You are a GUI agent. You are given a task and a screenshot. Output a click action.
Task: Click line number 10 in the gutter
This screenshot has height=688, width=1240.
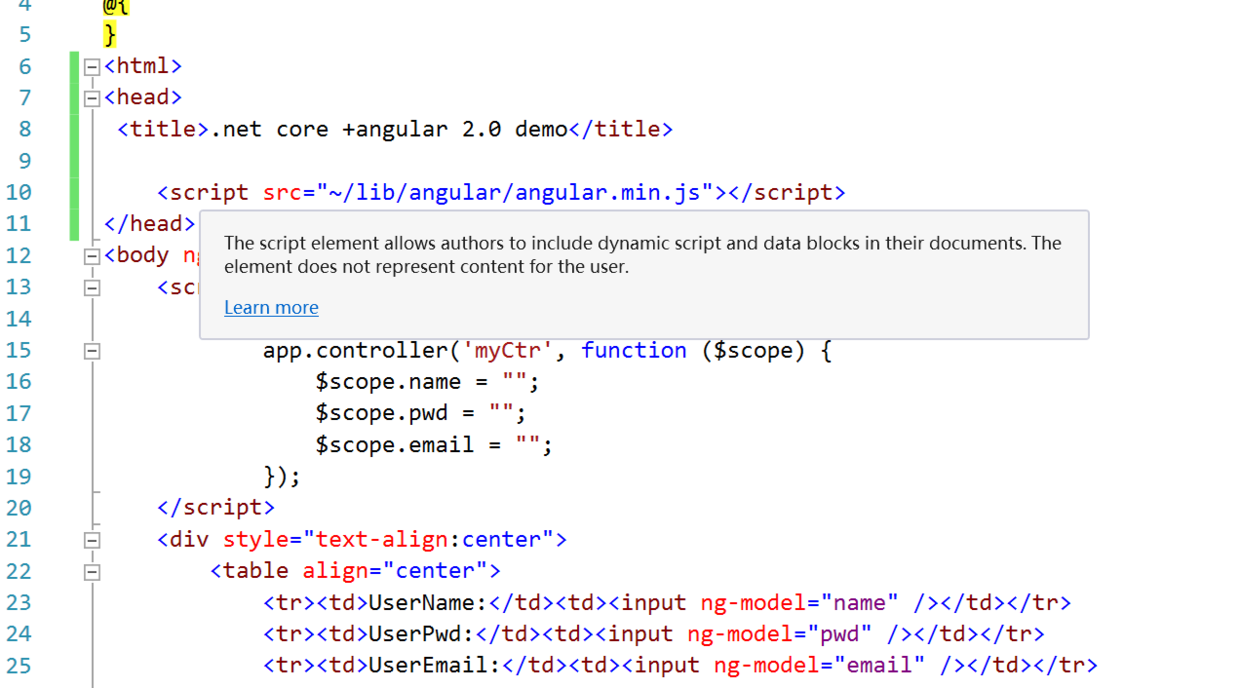coord(19,192)
